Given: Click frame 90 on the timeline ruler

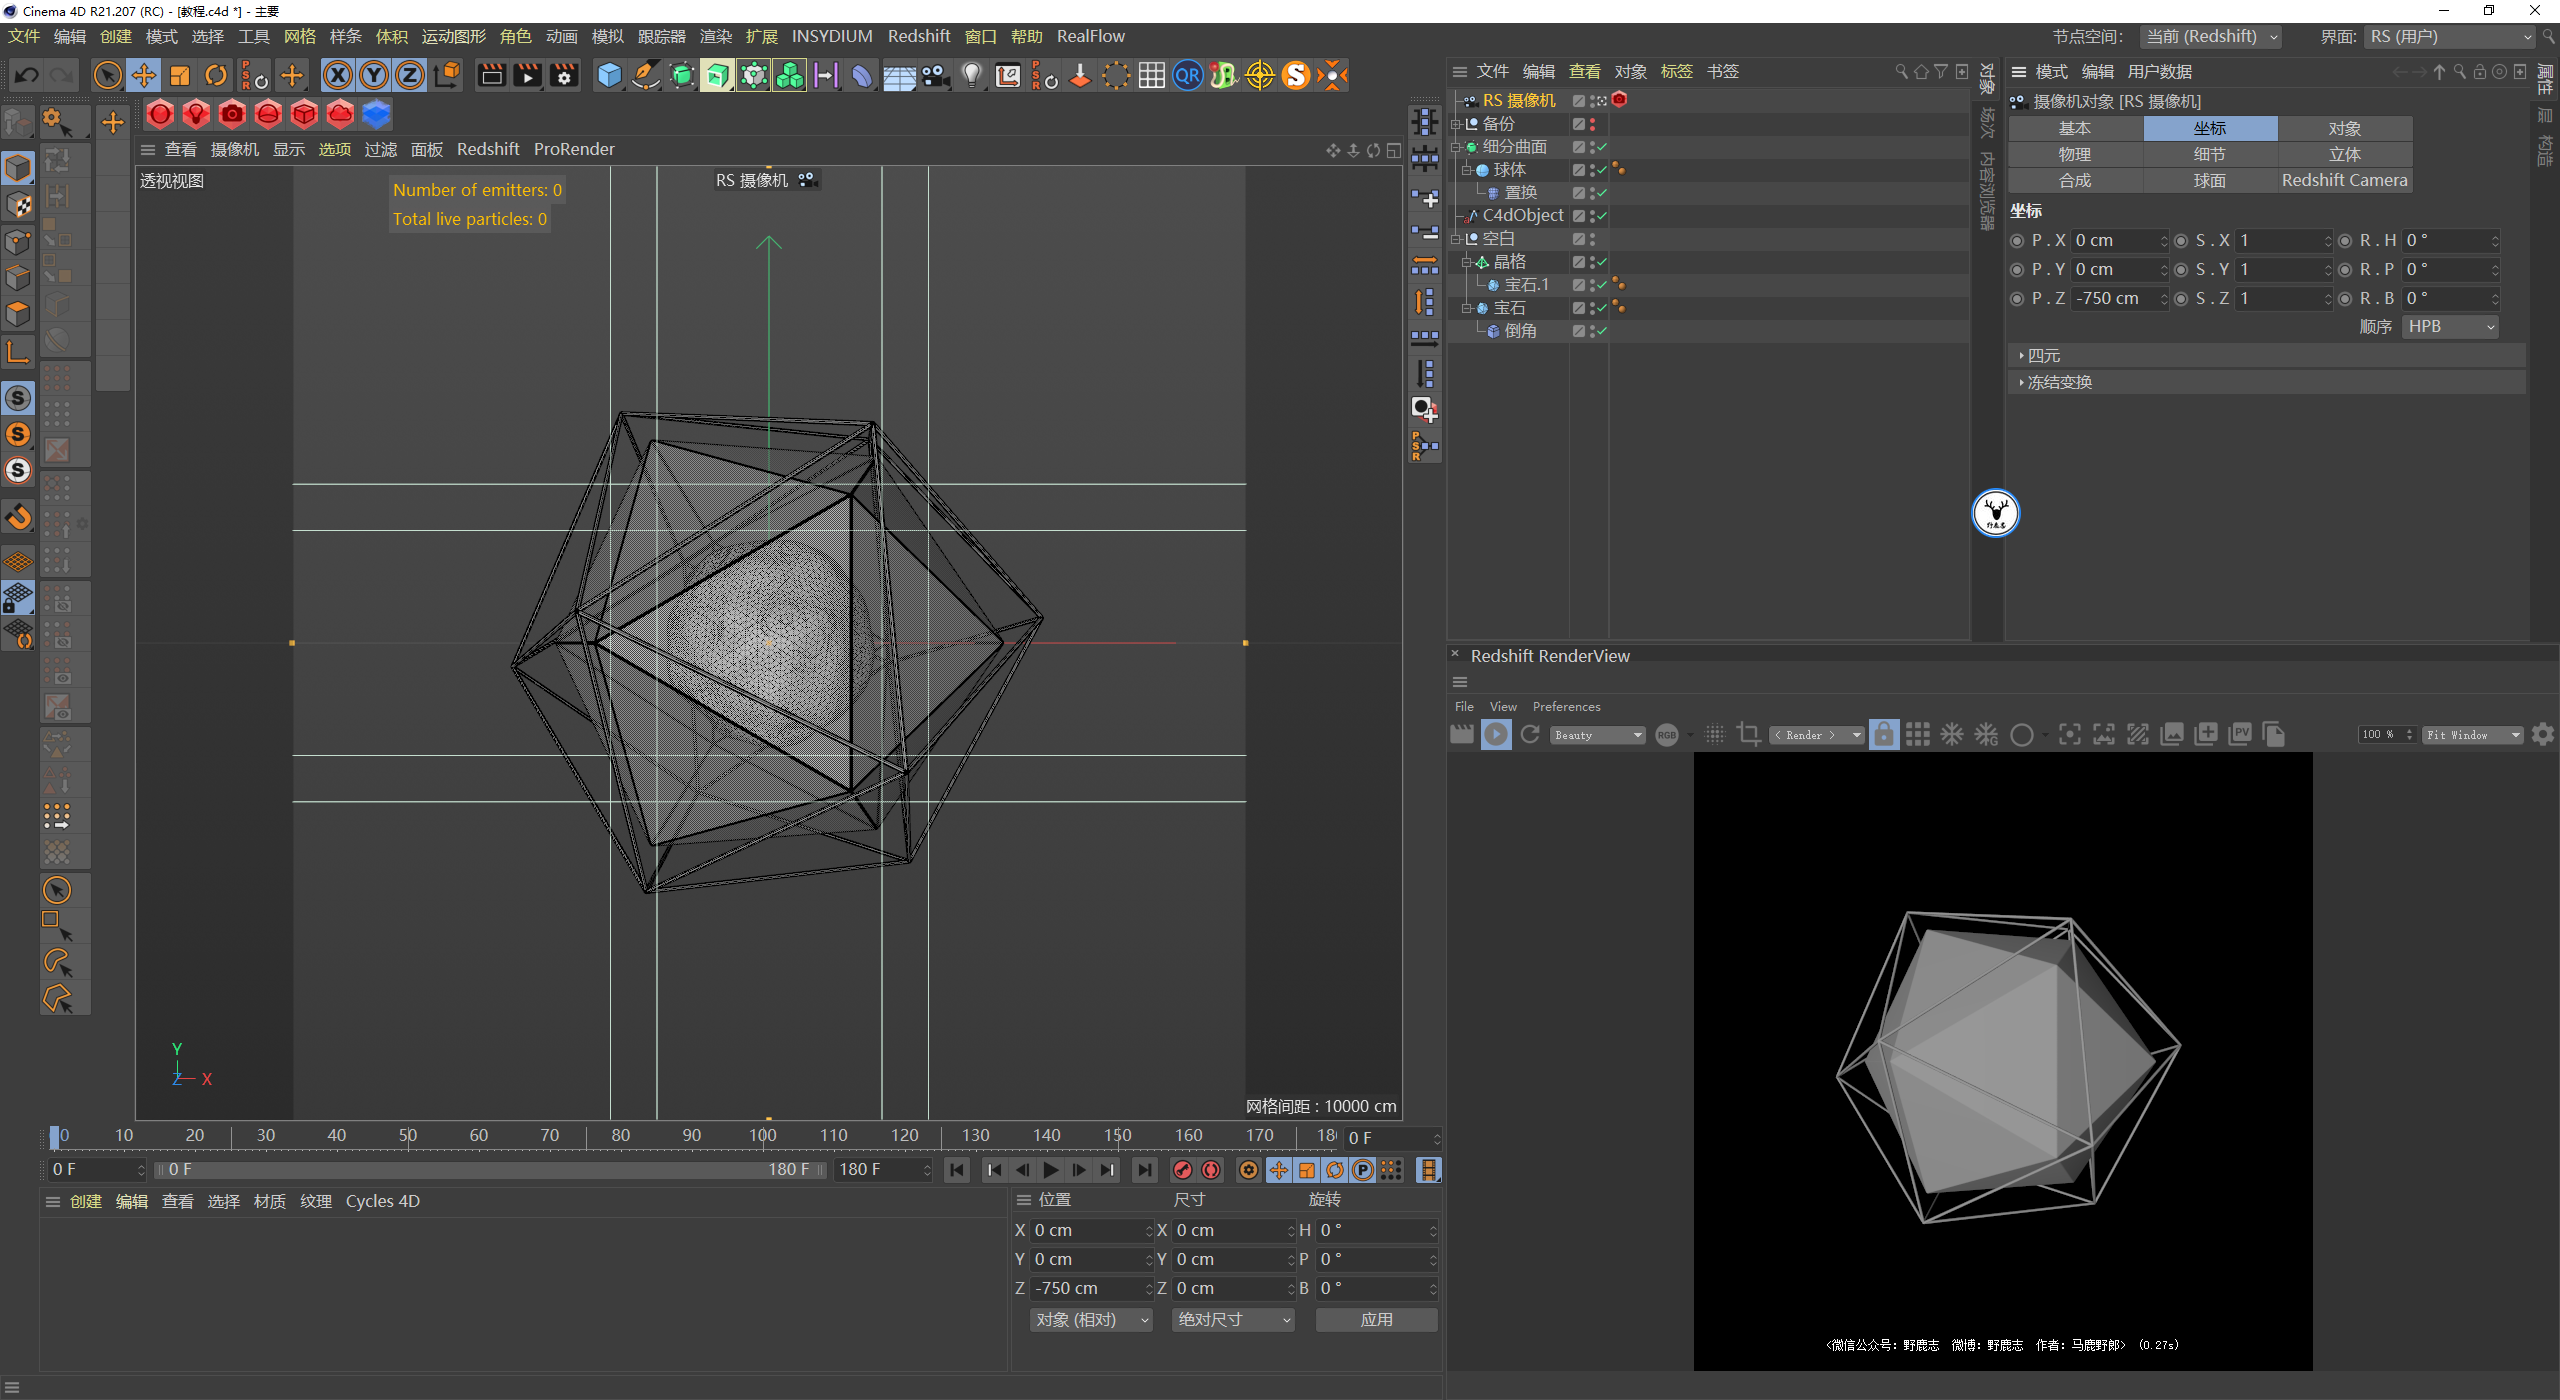Looking at the screenshot, I should tap(692, 1136).
